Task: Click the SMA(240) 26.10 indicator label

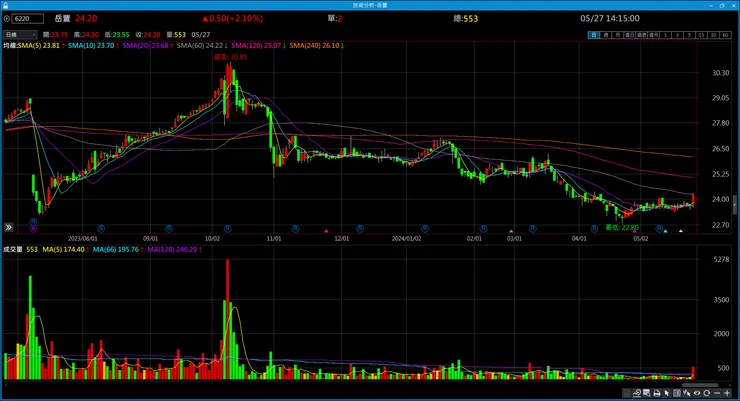Action: pos(314,45)
